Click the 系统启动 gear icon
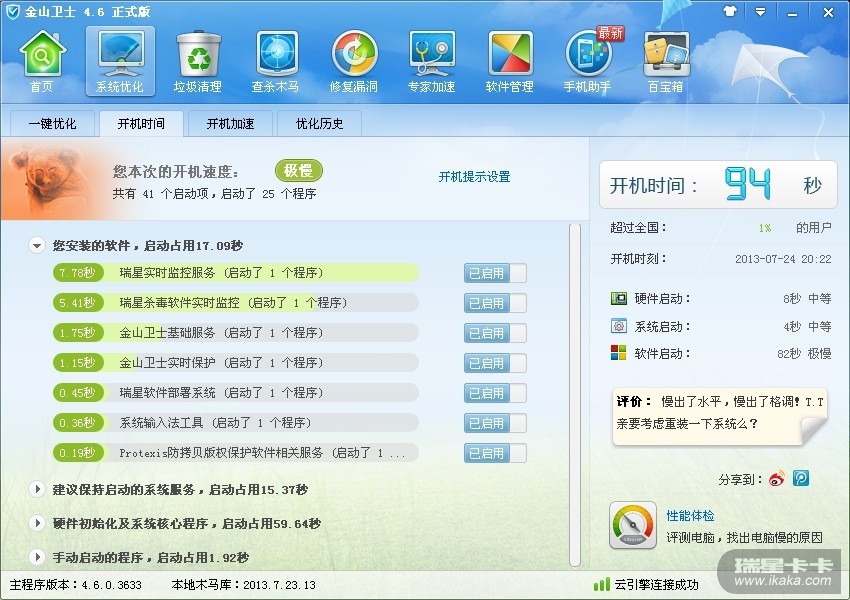Viewport: 850px width, 600px height. pos(619,326)
